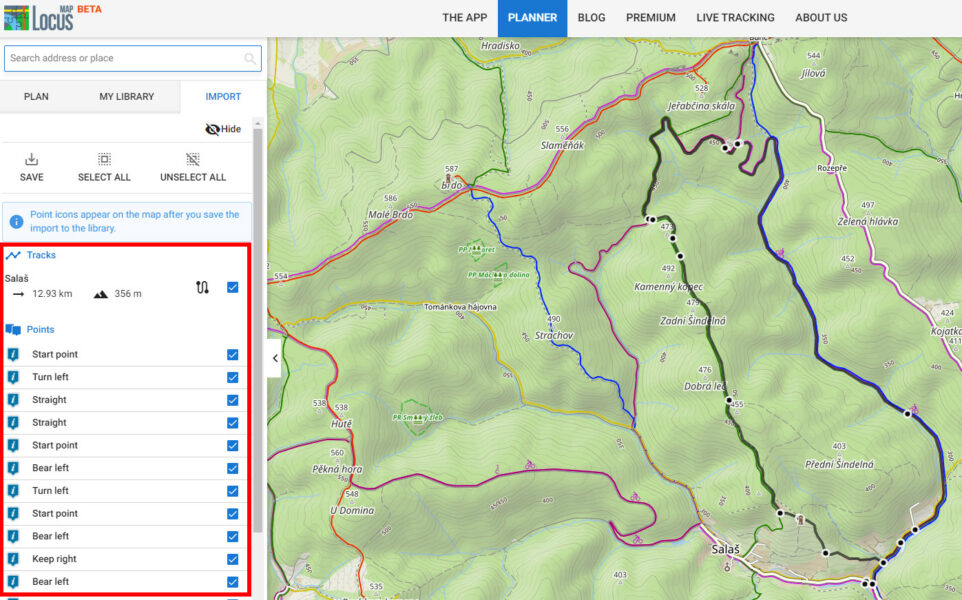The image size is (962, 600).
Task: Go to the Blog link
Action: click(x=591, y=18)
